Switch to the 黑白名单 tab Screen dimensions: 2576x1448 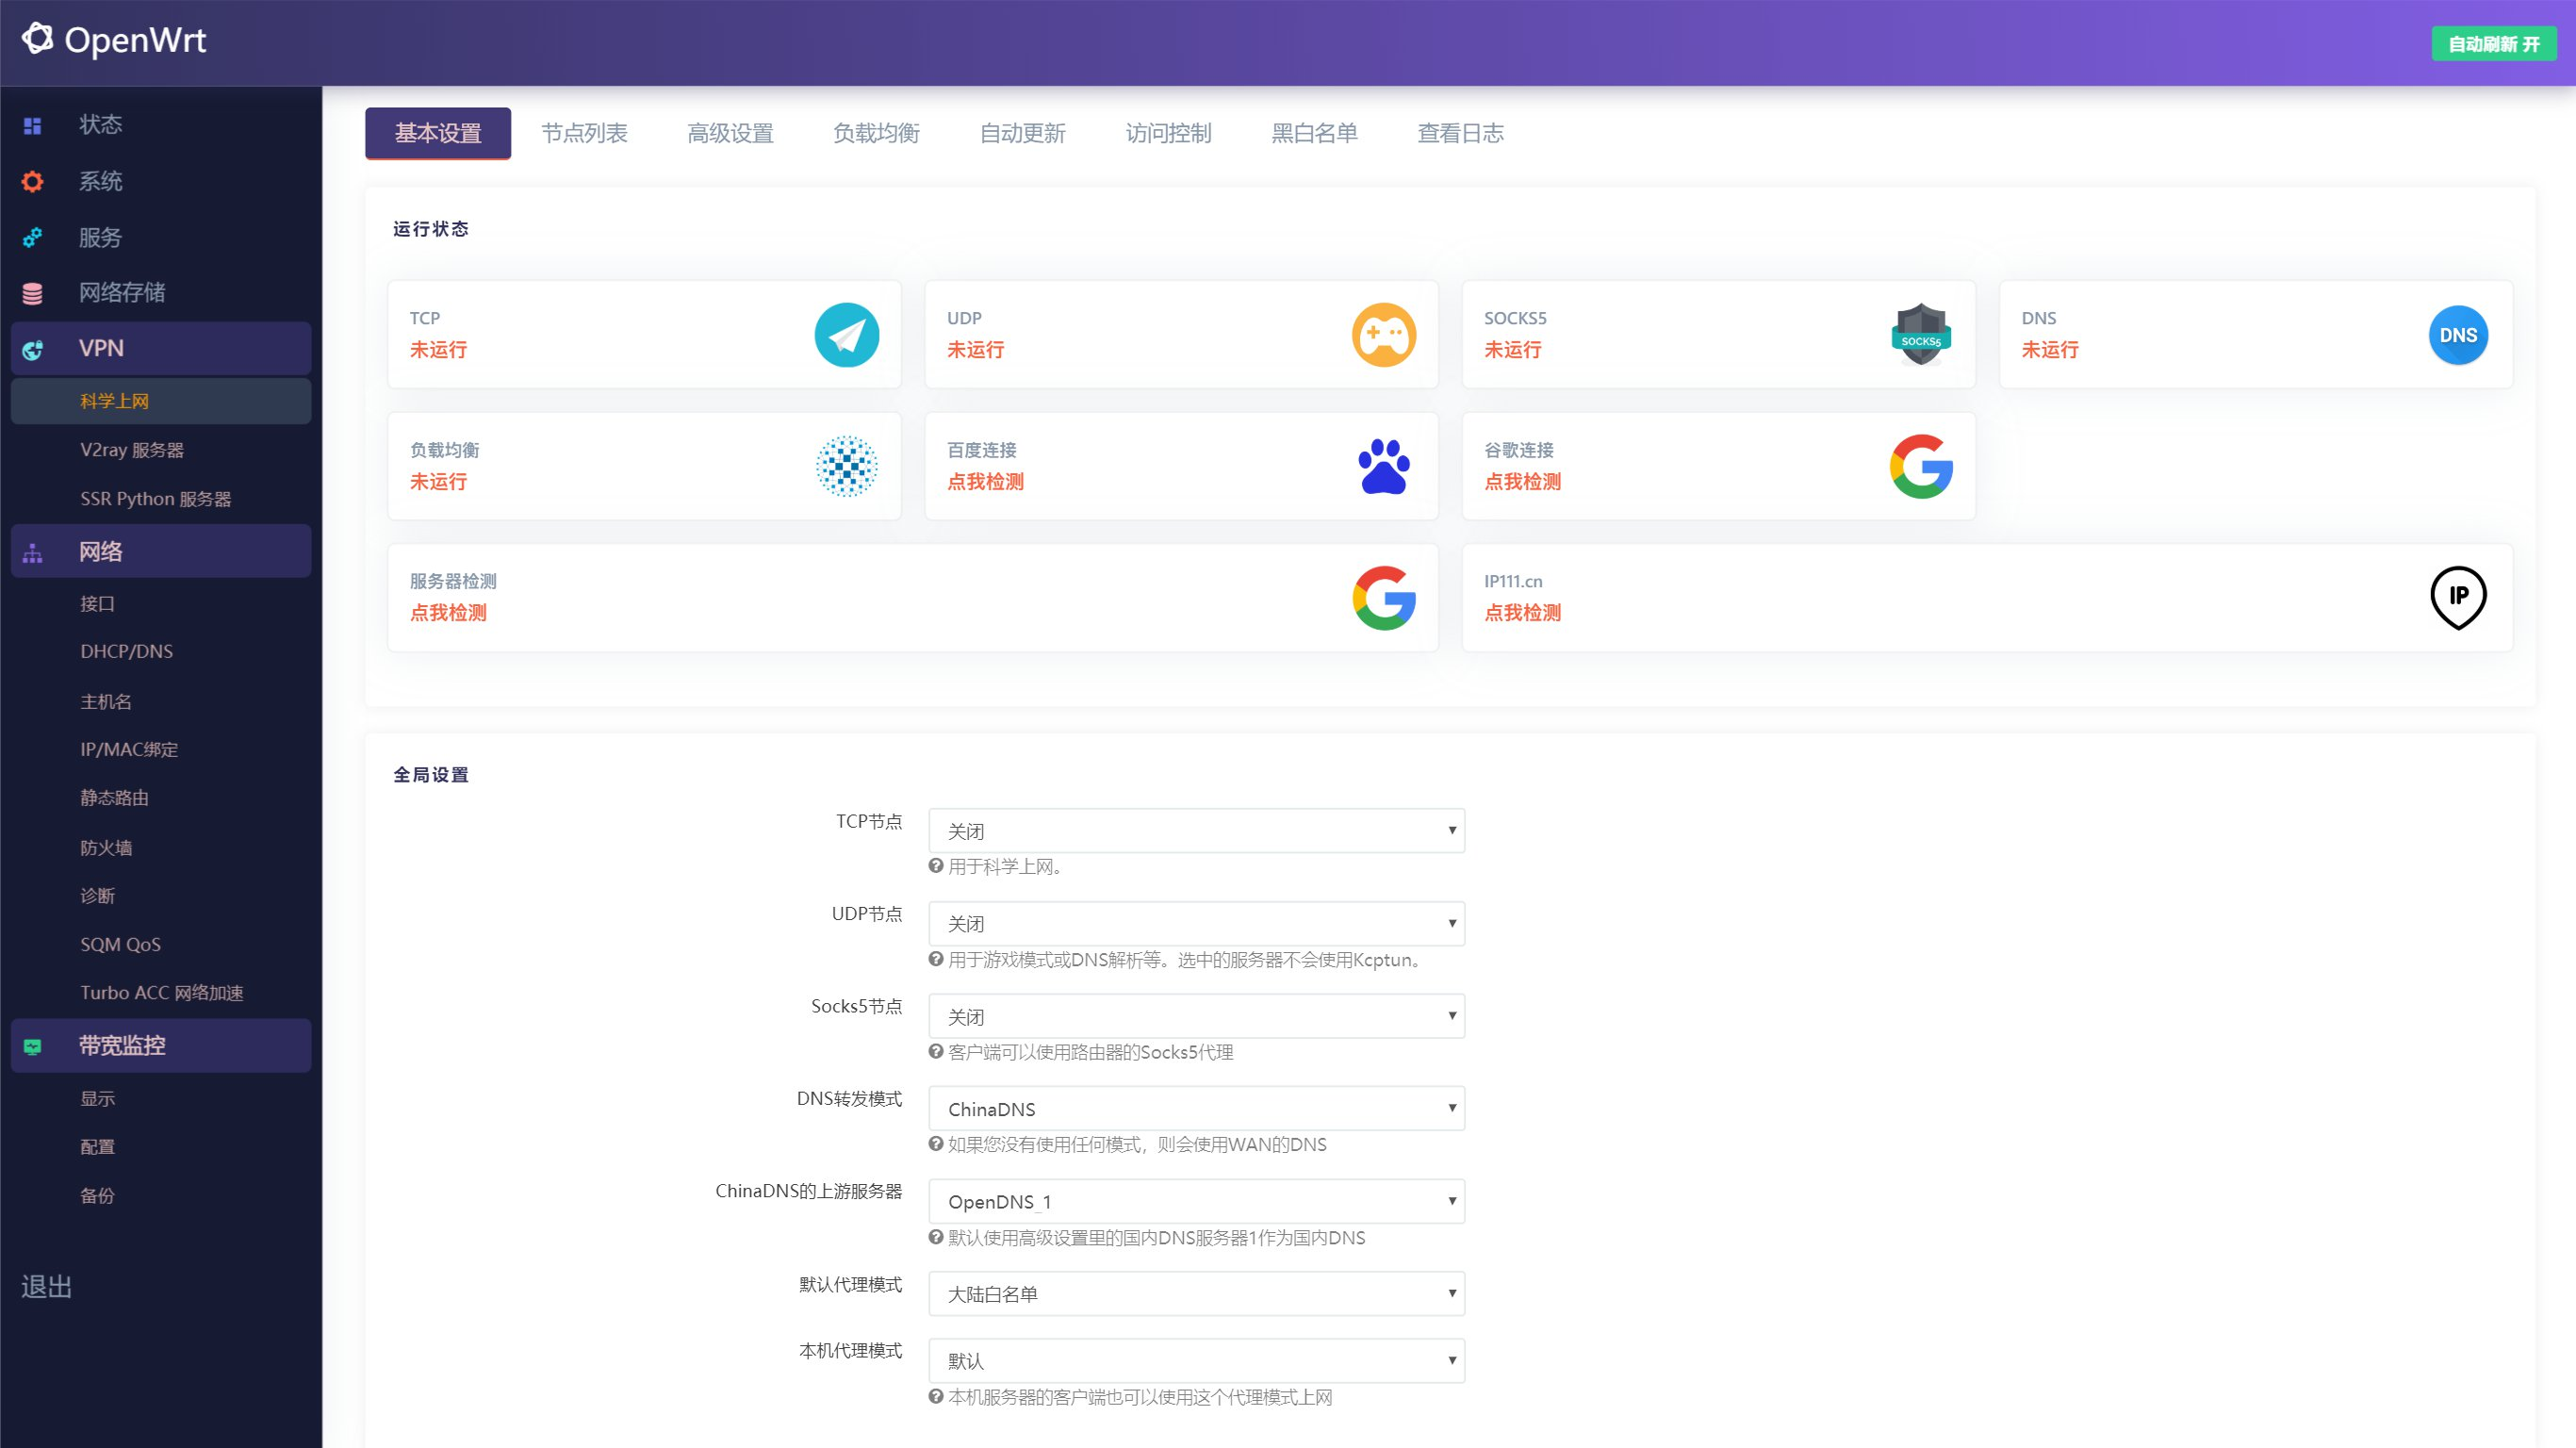[1314, 133]
